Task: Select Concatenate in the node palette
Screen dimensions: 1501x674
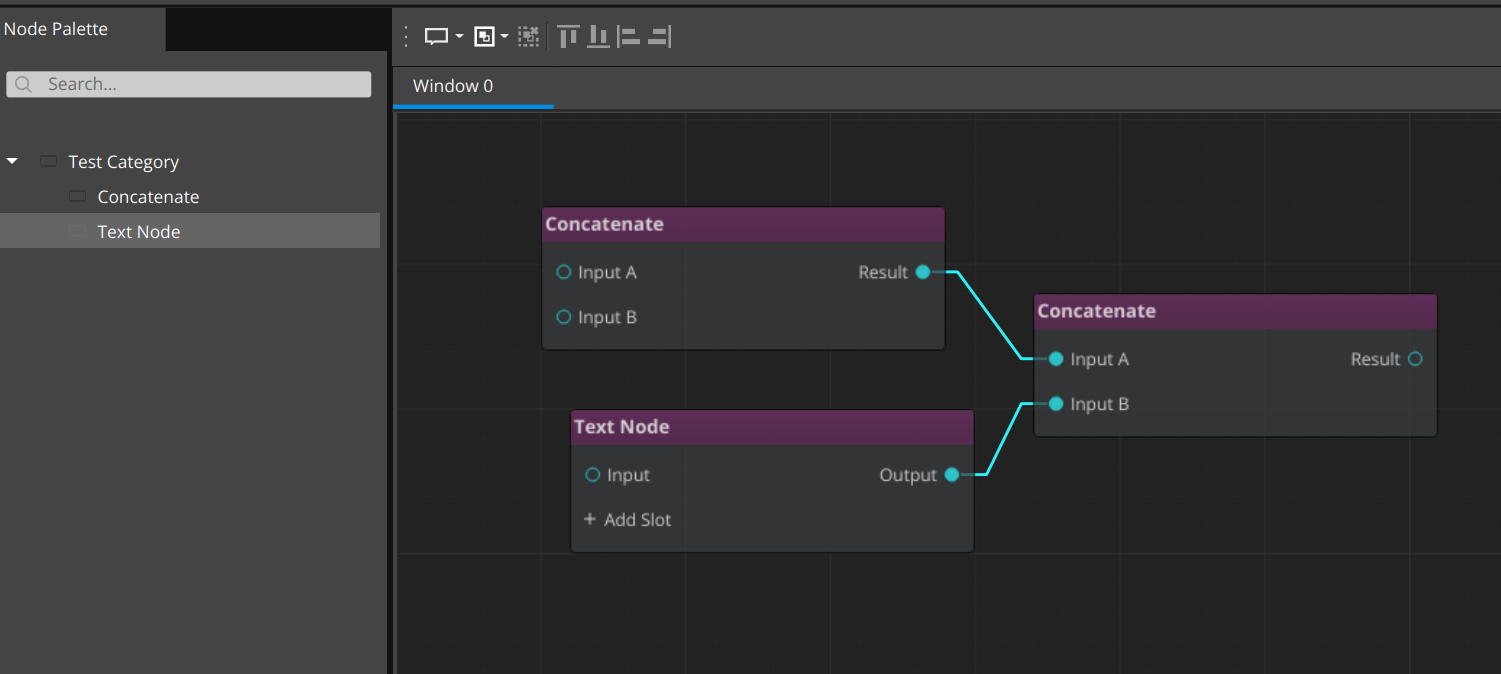Action: [148, 196]
